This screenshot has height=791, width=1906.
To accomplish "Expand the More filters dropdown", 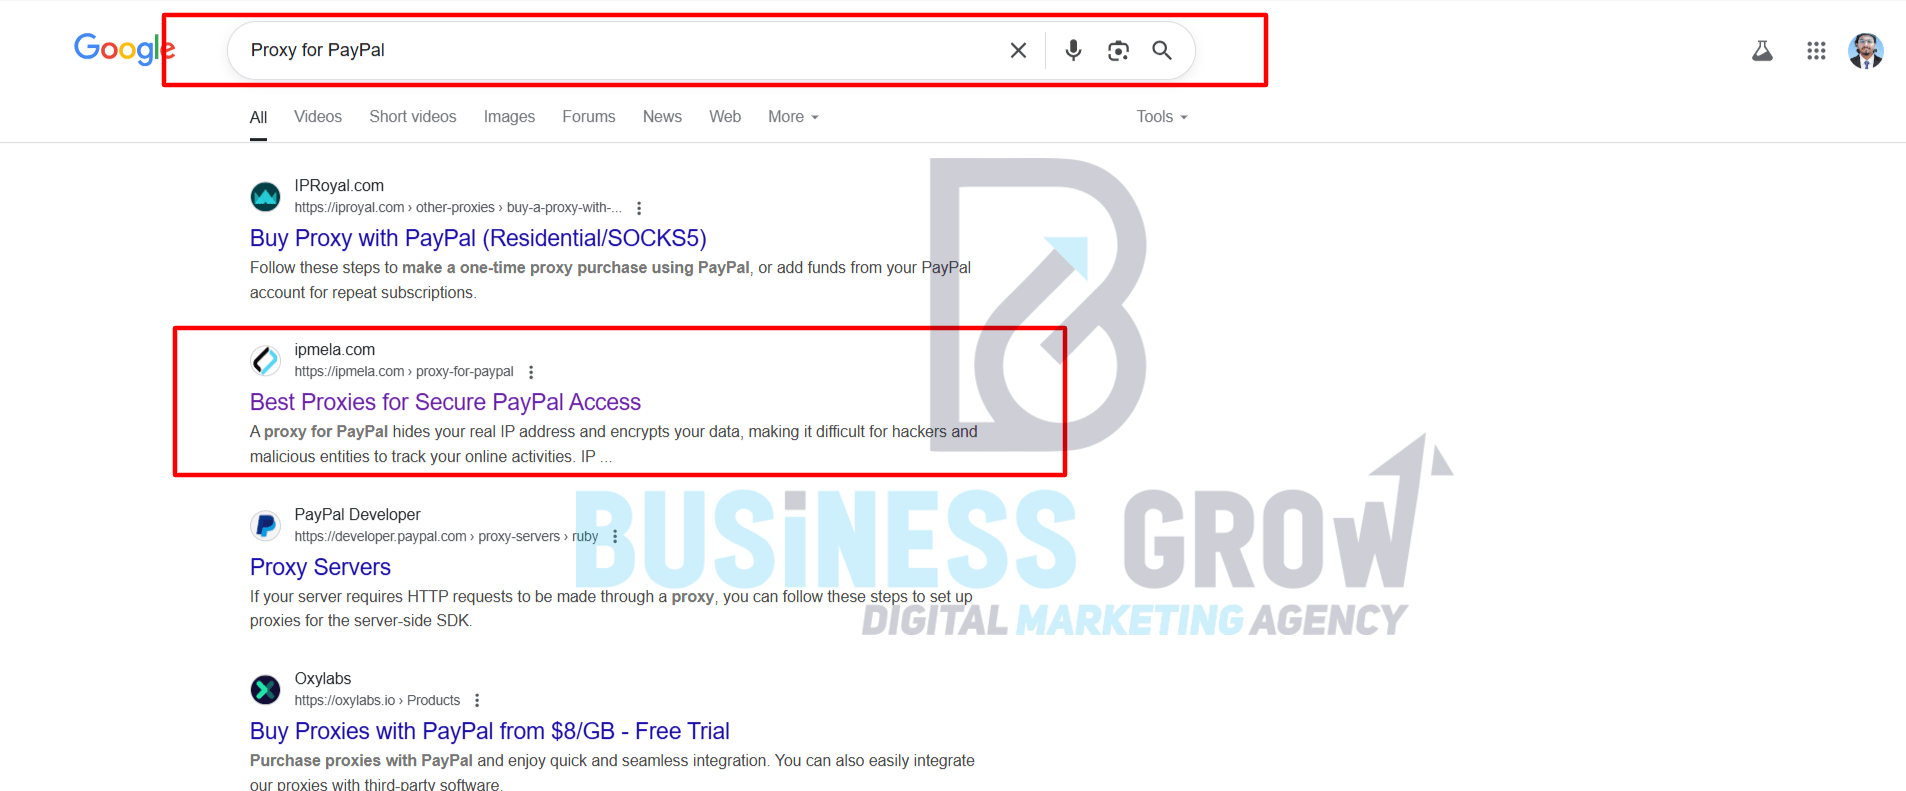I will click(793, 117).
